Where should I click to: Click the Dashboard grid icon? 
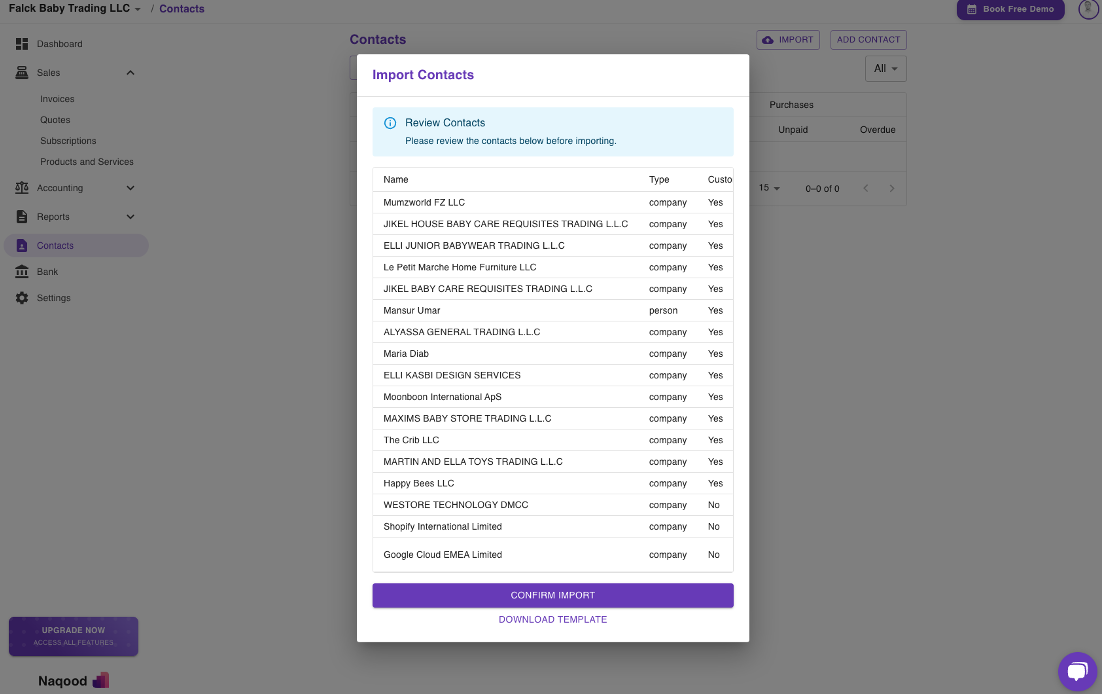pos(22,44)
